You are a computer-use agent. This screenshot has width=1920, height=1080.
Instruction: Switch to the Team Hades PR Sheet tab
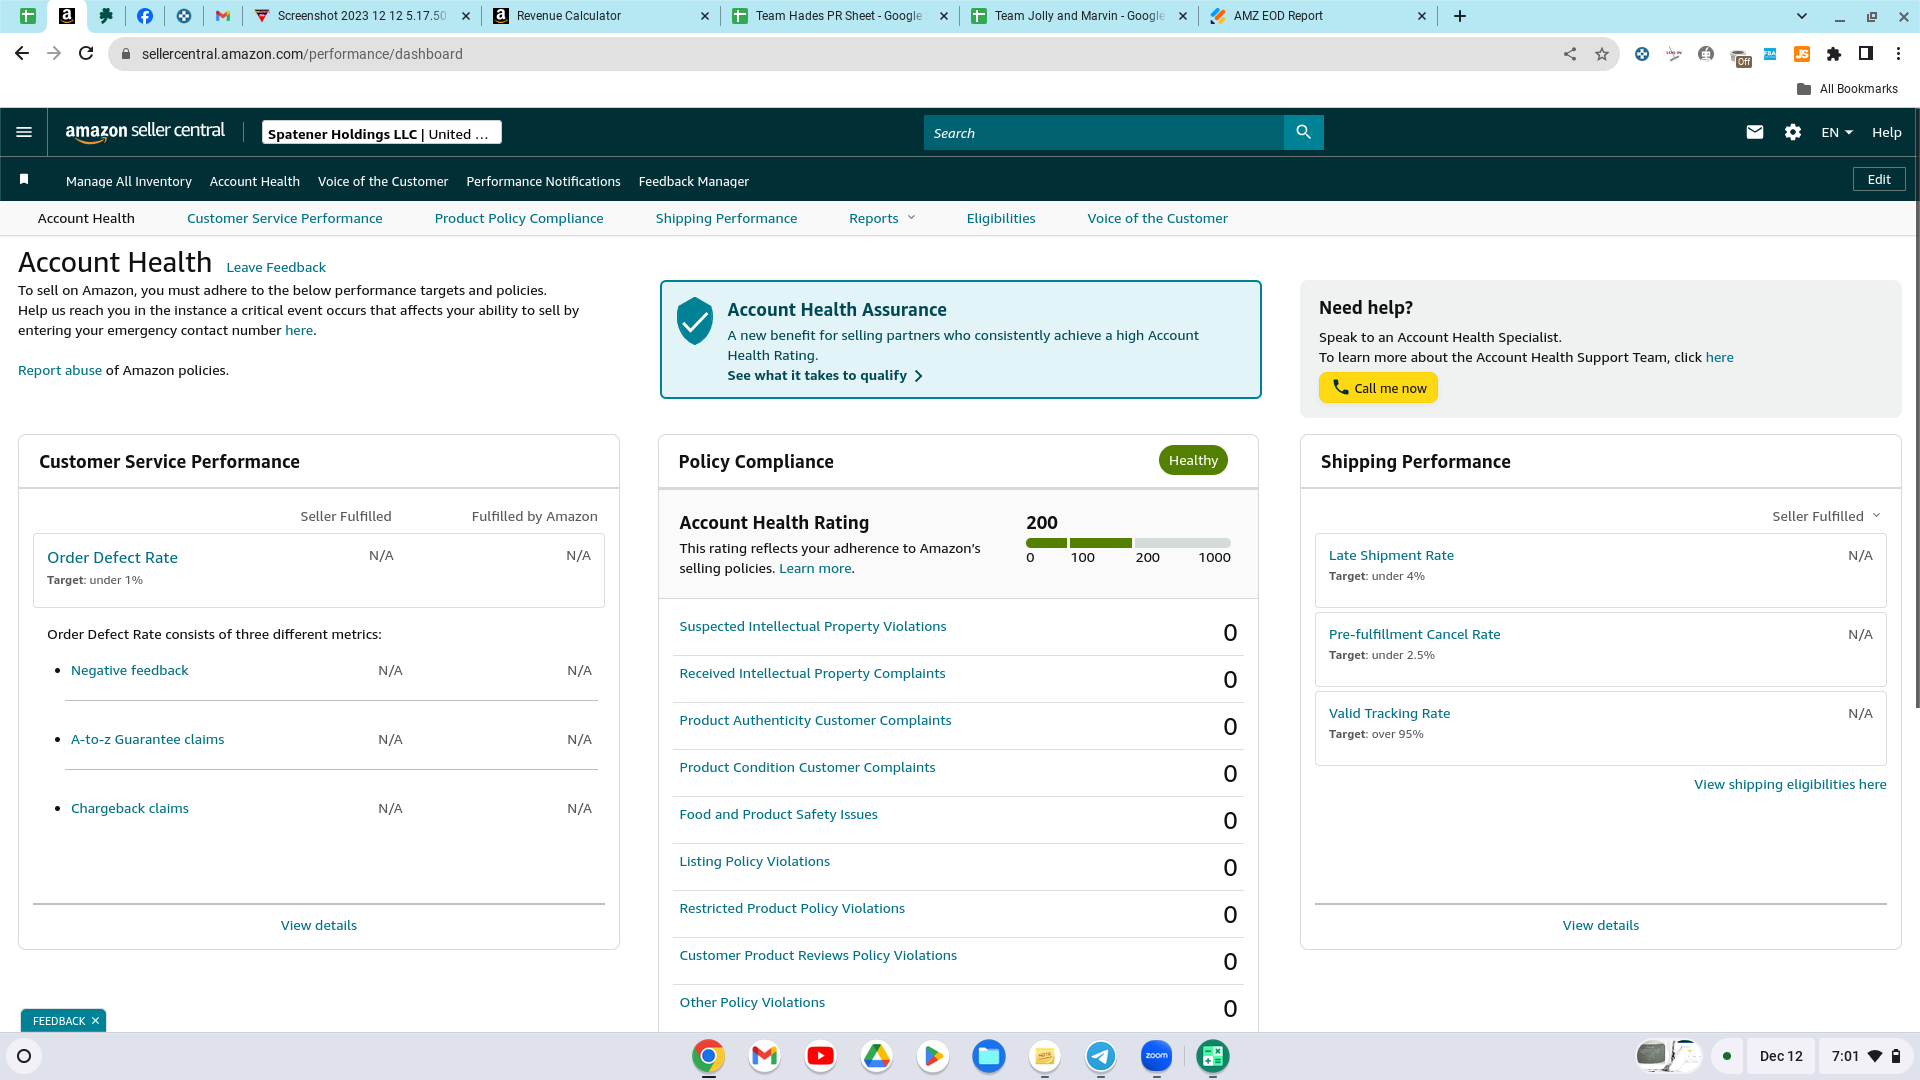pos(839,16)
